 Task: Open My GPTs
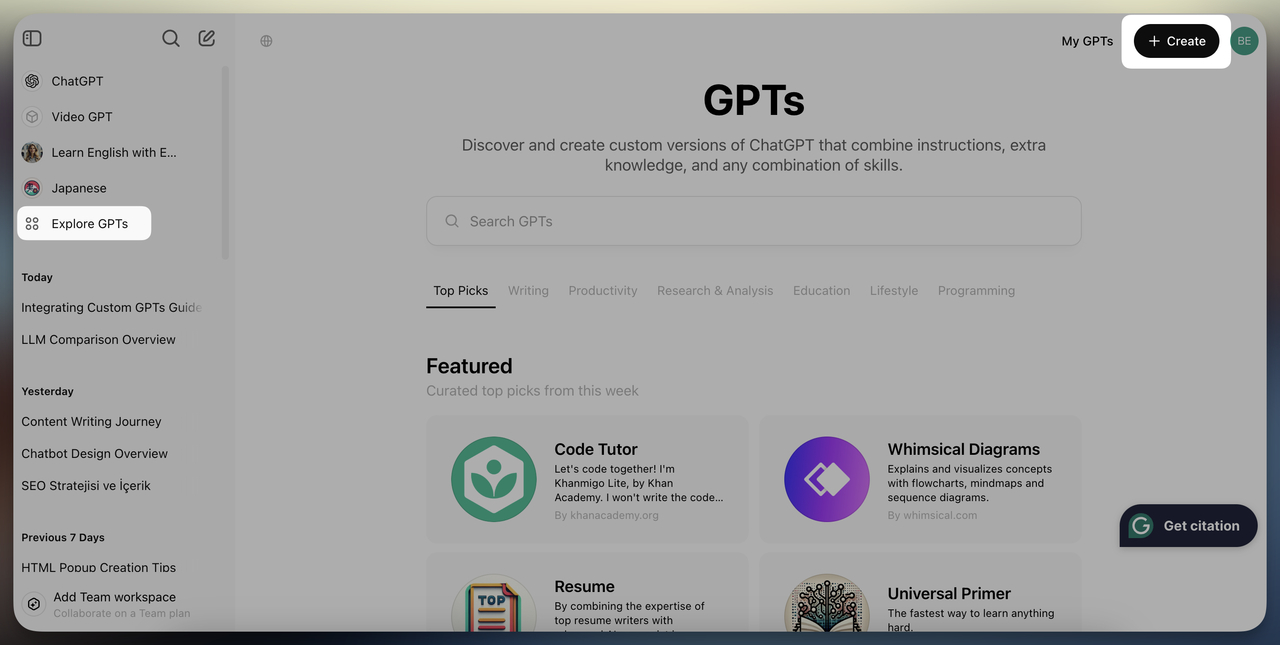coord(1087,41)
